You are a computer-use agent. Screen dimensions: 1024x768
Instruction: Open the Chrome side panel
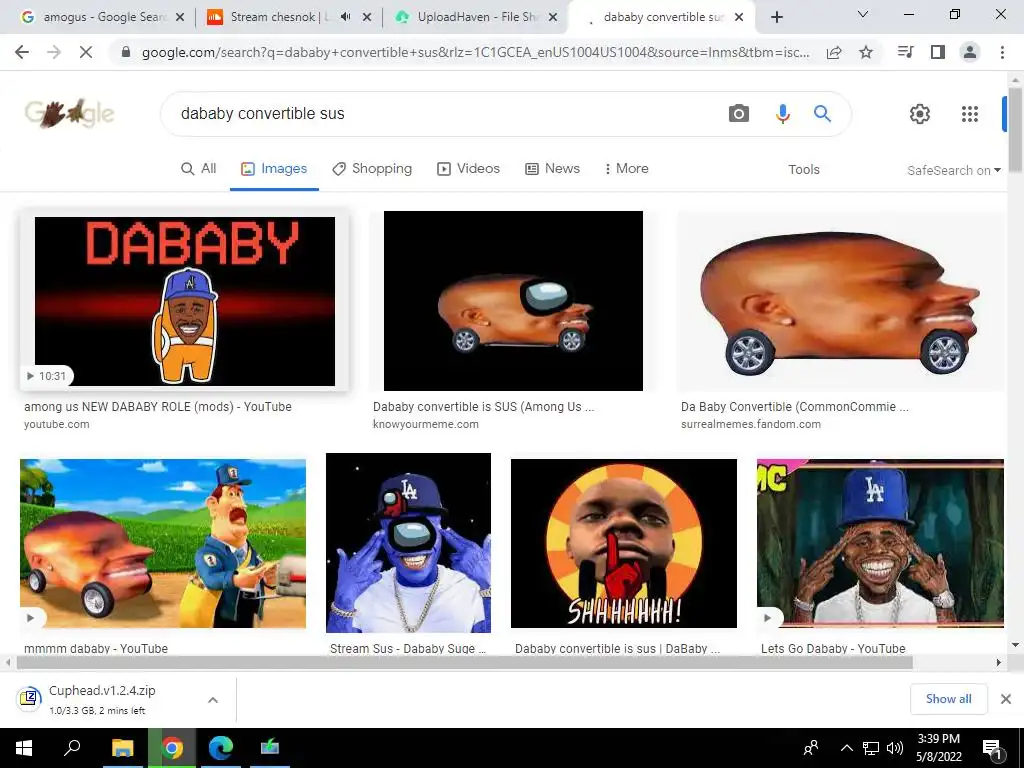click(938, 52)
